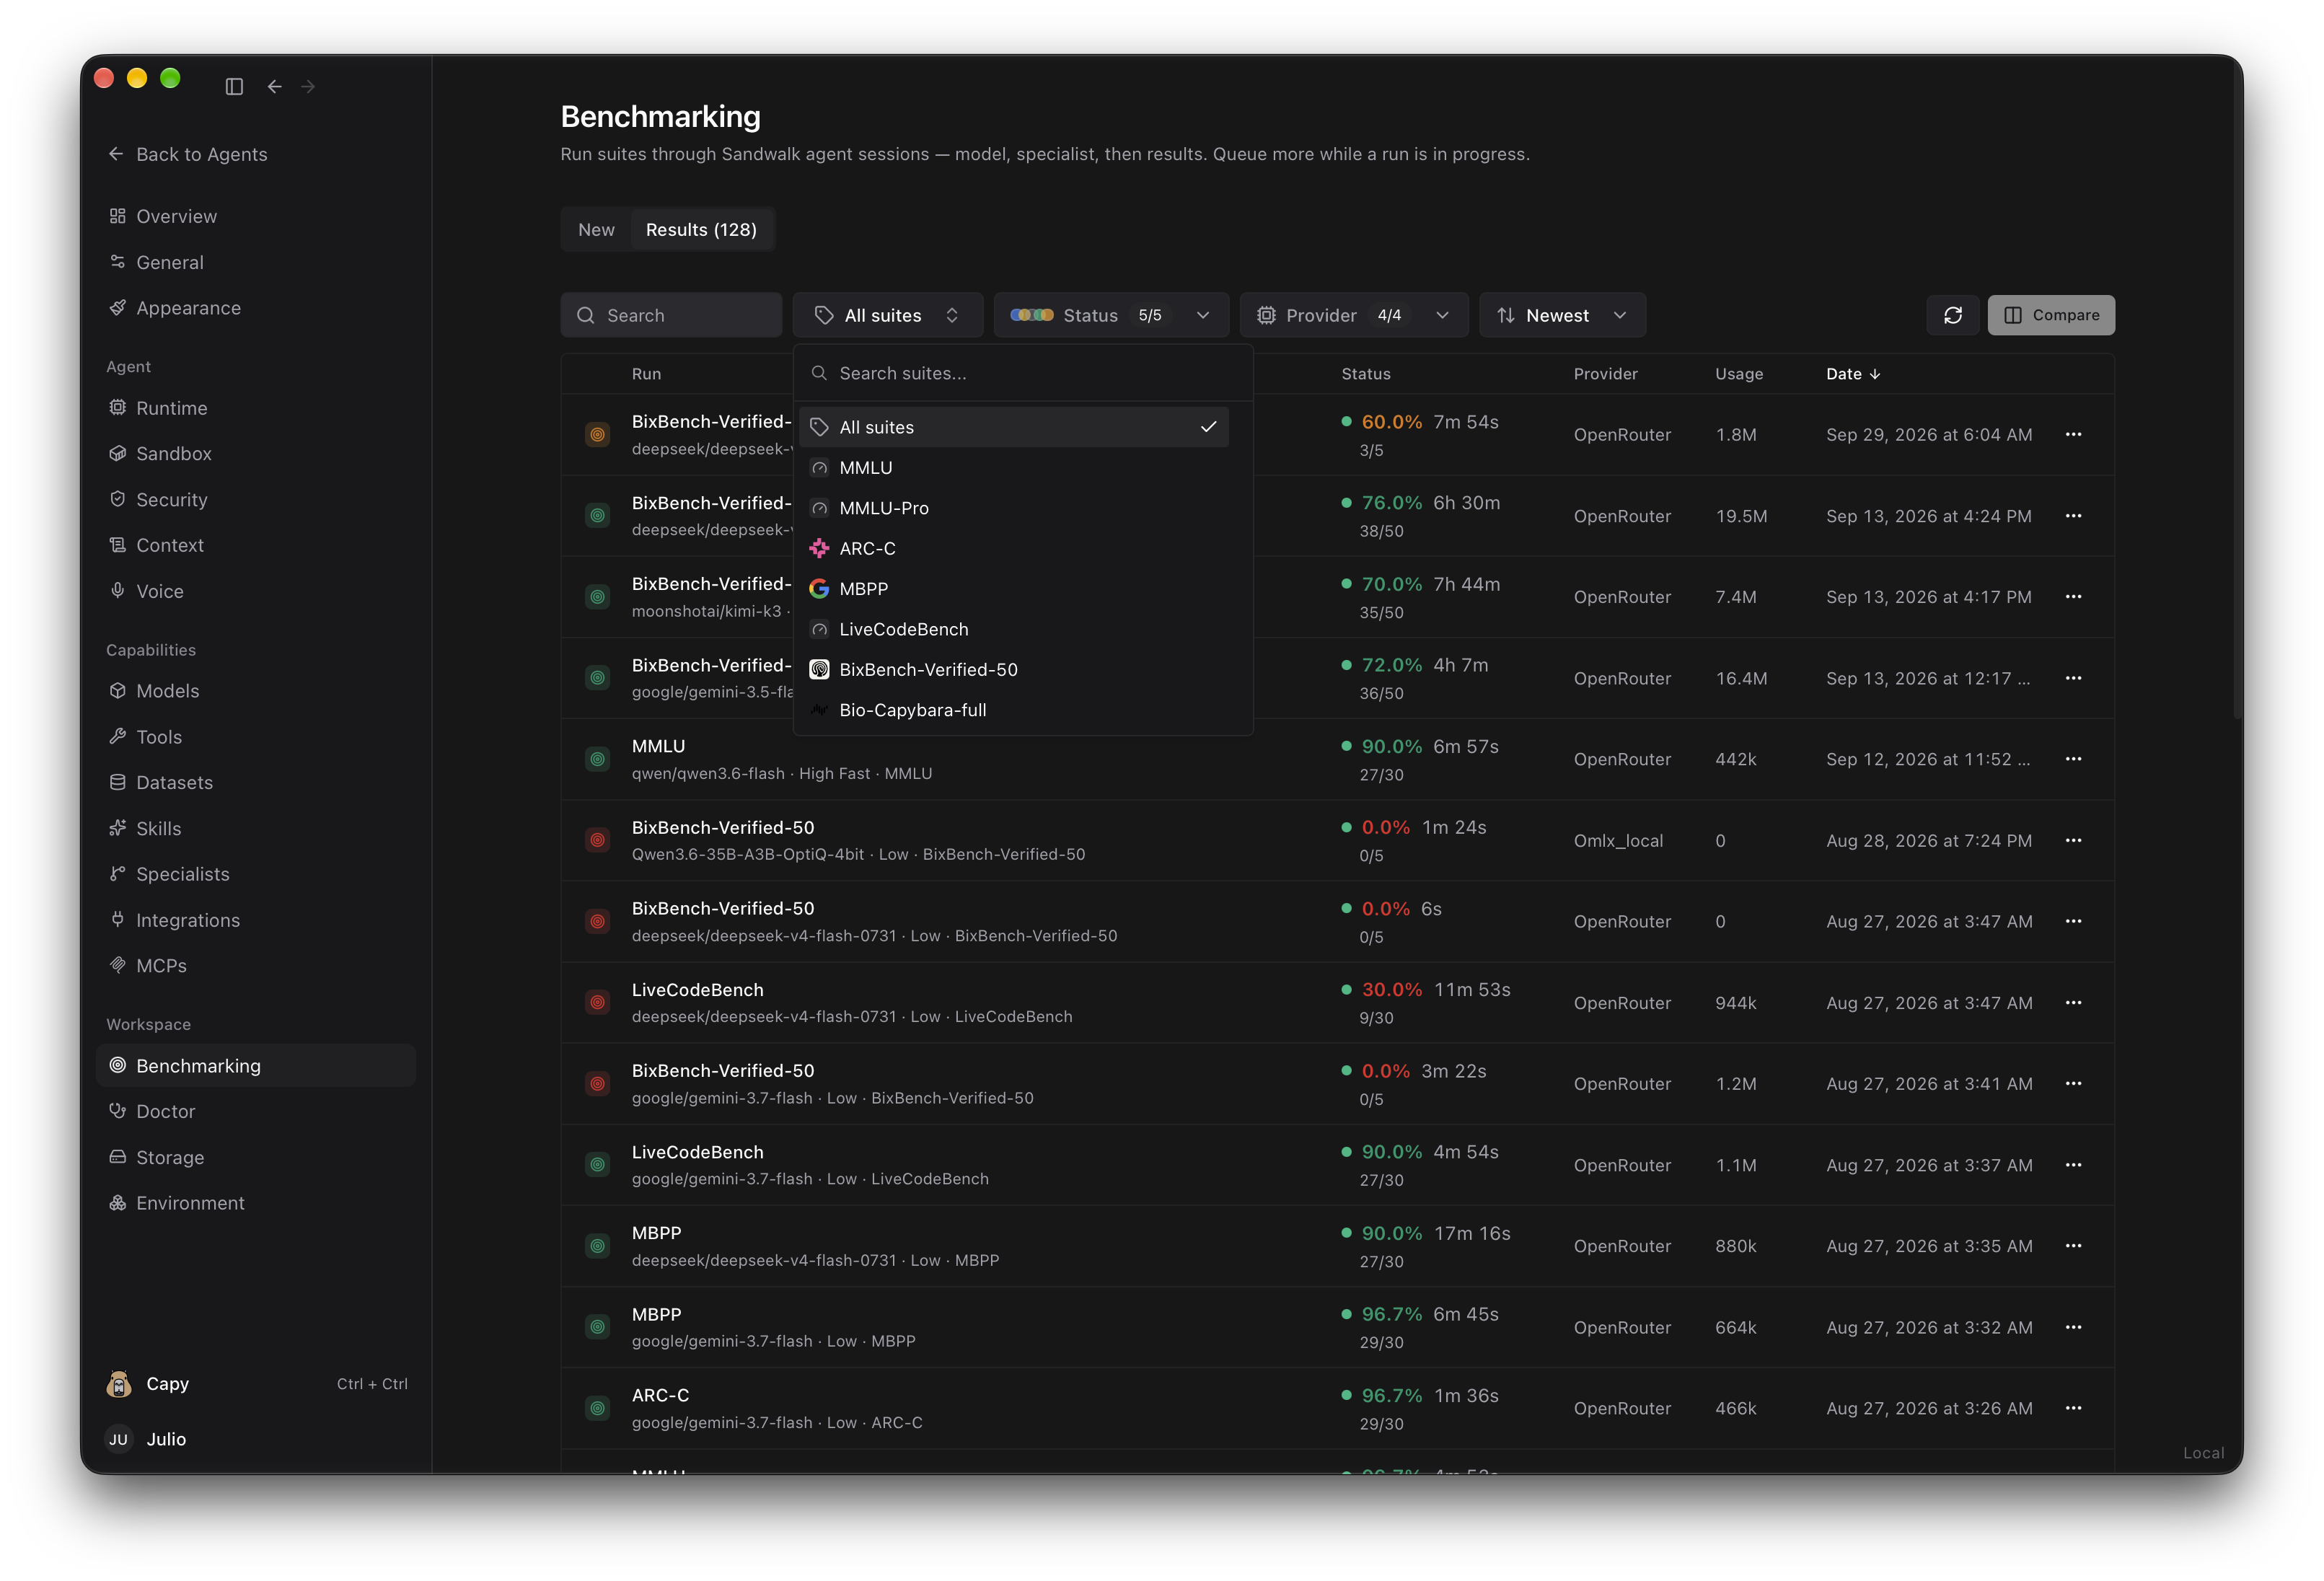Click the back navigation arrow in titlebar
The height and width of the screenshot is (1581, 2324).
[275, 87]
